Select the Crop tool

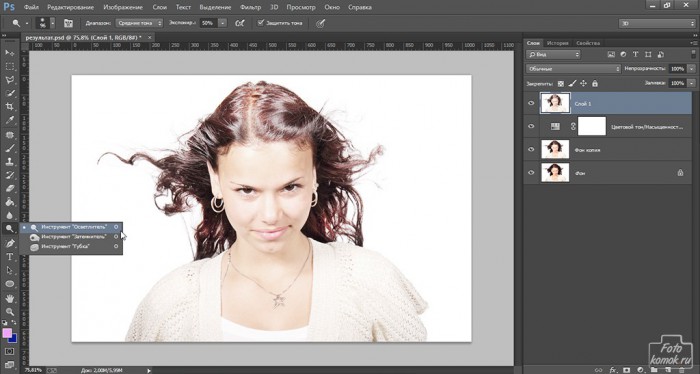click(9, 107)
